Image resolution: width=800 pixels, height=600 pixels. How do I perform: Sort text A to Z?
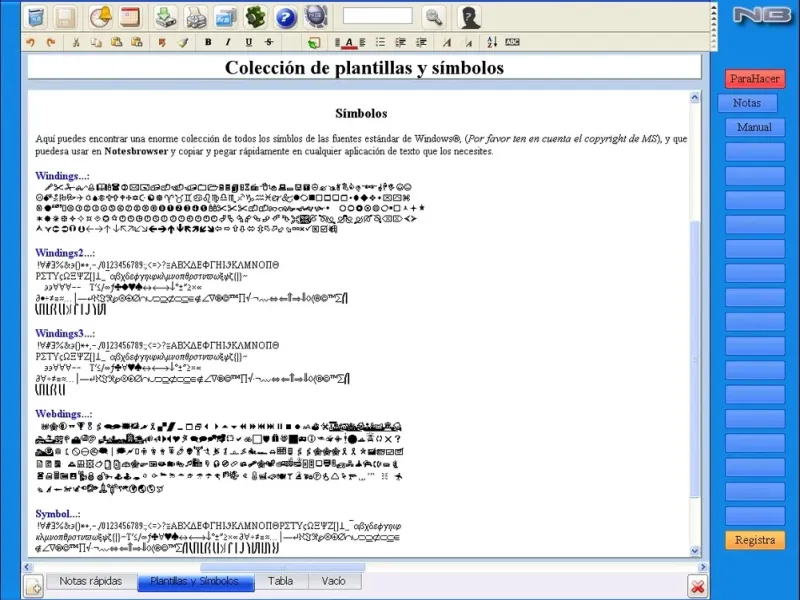pos(492,42)
